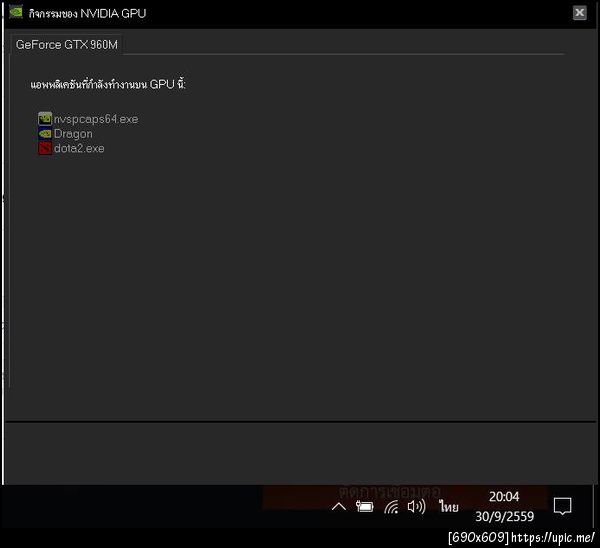Open the Wi-Fi network tray icon
Image resolution: width=600 pixels, height=548 pixels.
coord(391,507)
